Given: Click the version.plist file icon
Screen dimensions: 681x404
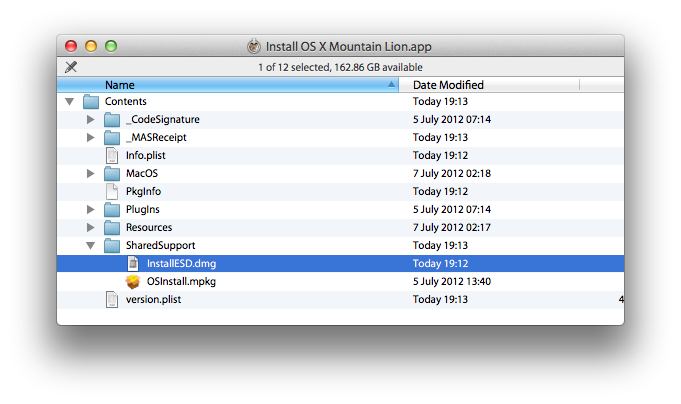Looking at the screenshot, I should coord(112,300).
